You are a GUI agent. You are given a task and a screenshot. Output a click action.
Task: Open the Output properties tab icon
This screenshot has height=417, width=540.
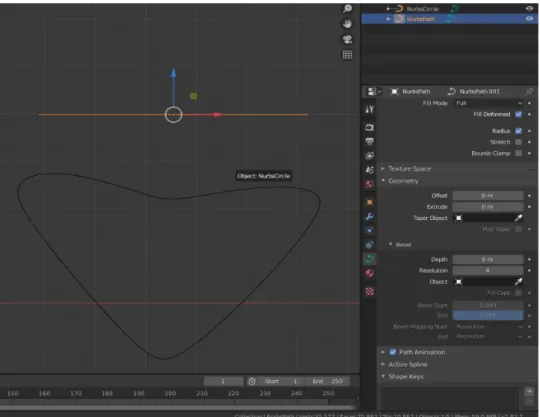370,142
